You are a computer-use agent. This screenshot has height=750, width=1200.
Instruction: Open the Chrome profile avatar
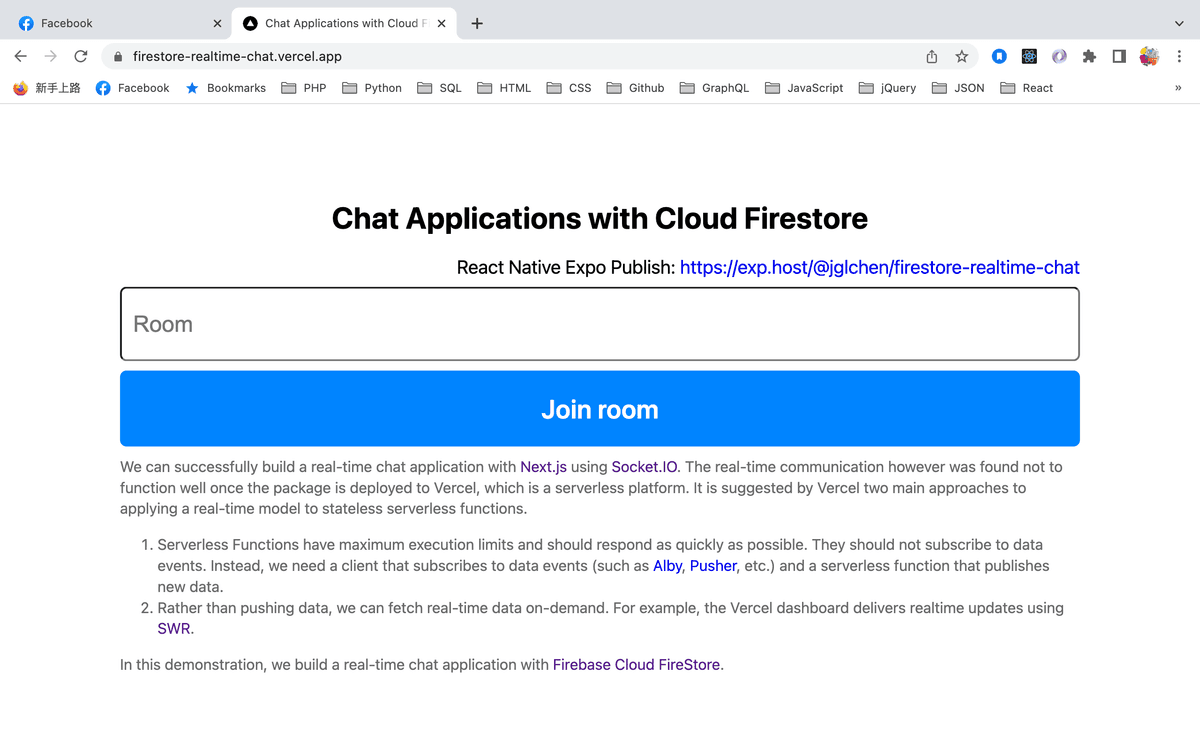[1149, 56]
